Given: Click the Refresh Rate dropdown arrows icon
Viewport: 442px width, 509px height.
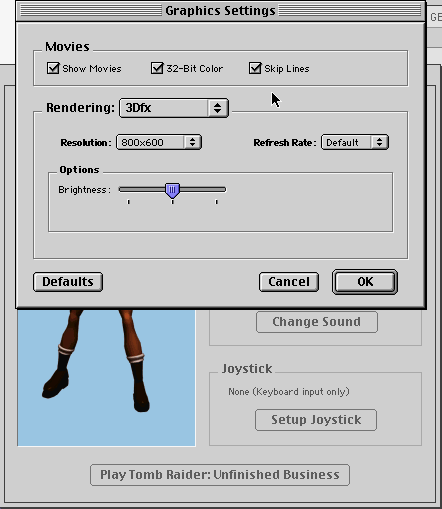Looking at the screenshot, I should (x=379, y=142).
